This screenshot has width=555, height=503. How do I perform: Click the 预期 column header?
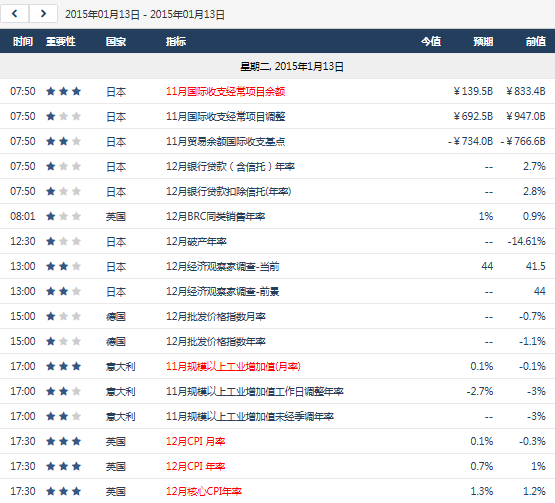[483, 41]
